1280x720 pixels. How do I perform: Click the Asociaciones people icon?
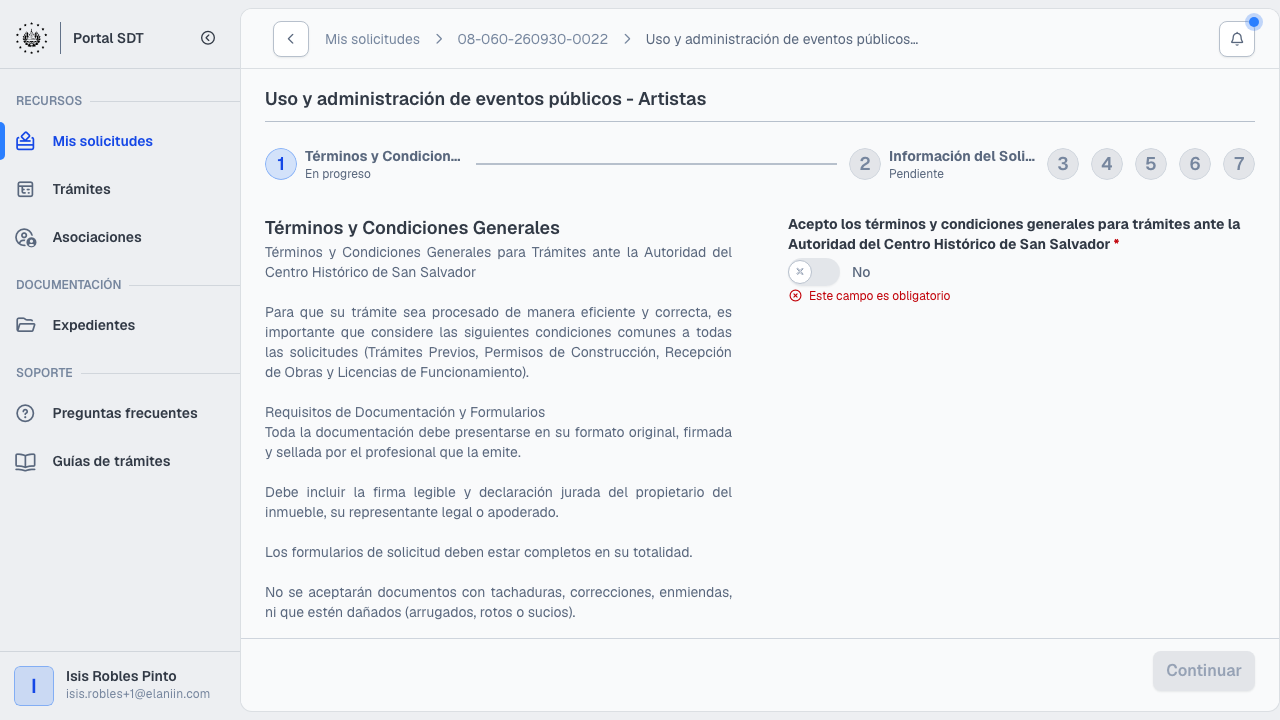[x=26, y=237]
